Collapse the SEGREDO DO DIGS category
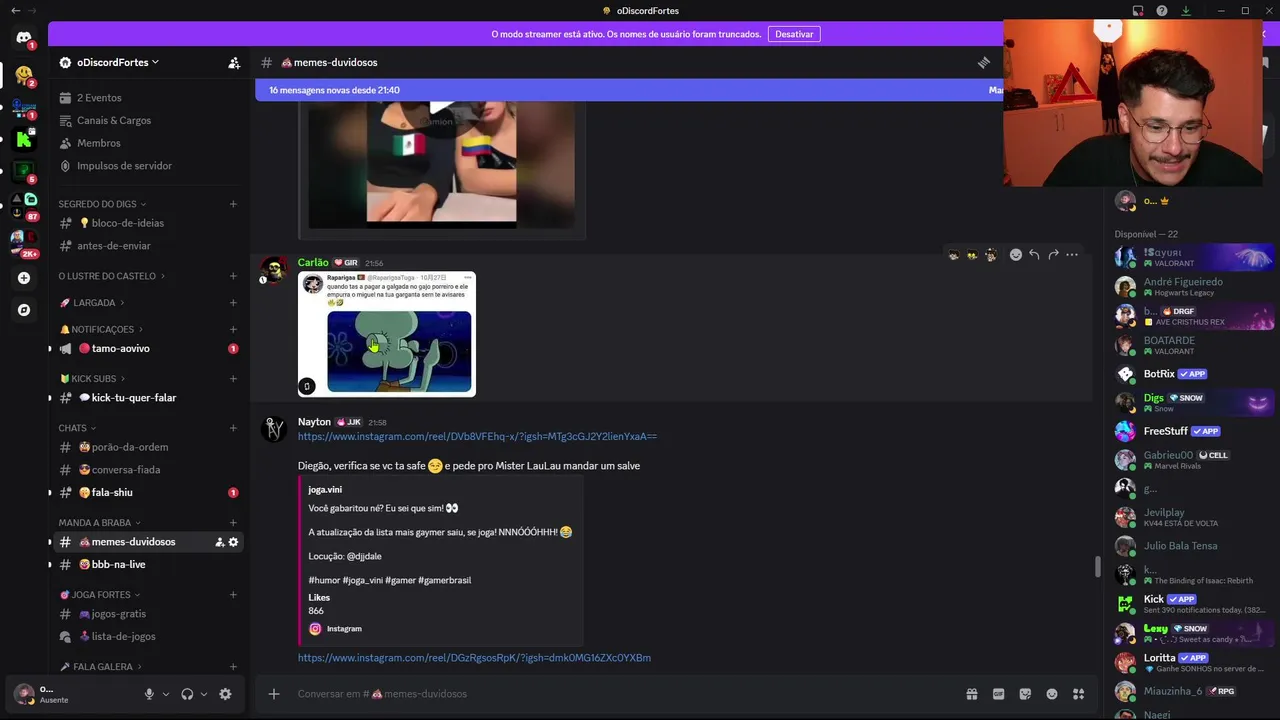 [102, 204]
